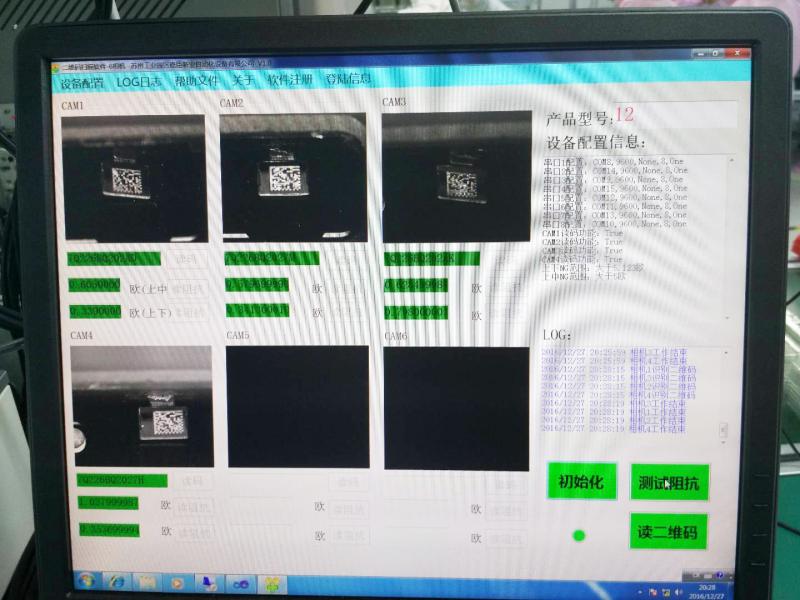Click the green active app taskbar icon
The height and width of the screenshot is (600, 800).
(272, 584)
